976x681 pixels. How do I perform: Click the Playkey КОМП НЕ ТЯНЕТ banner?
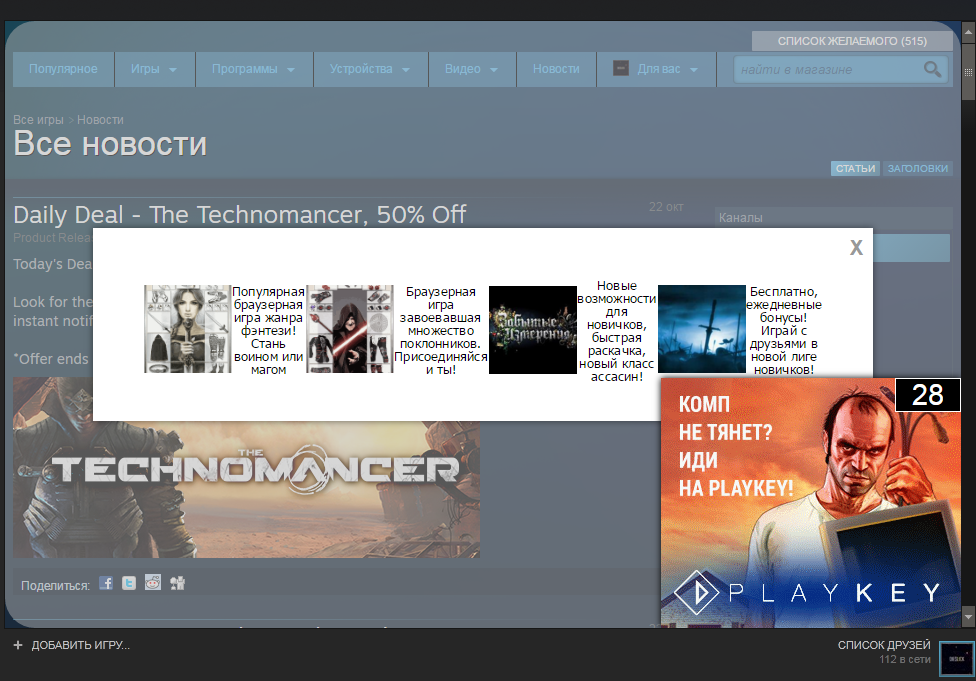(x=810, y=503)
